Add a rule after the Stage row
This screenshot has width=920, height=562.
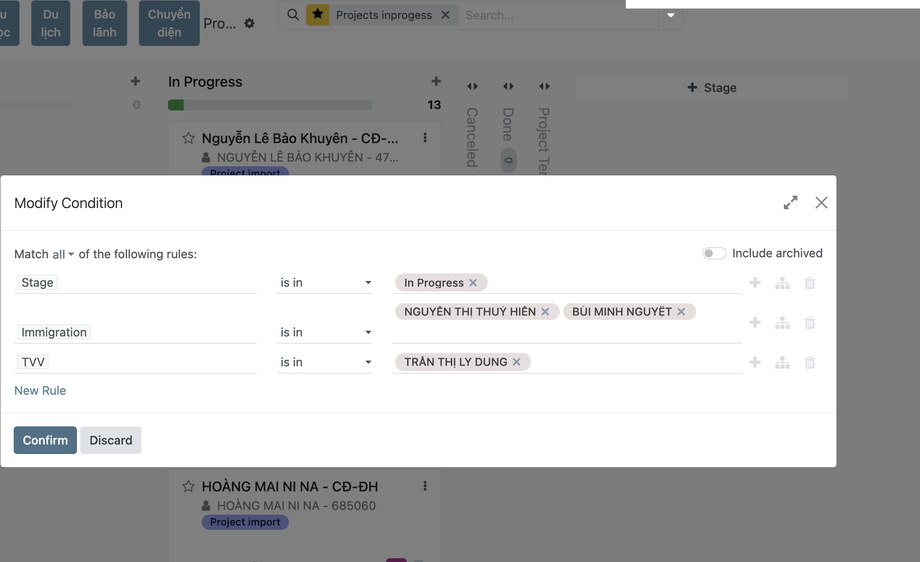(x=755, y=283)
